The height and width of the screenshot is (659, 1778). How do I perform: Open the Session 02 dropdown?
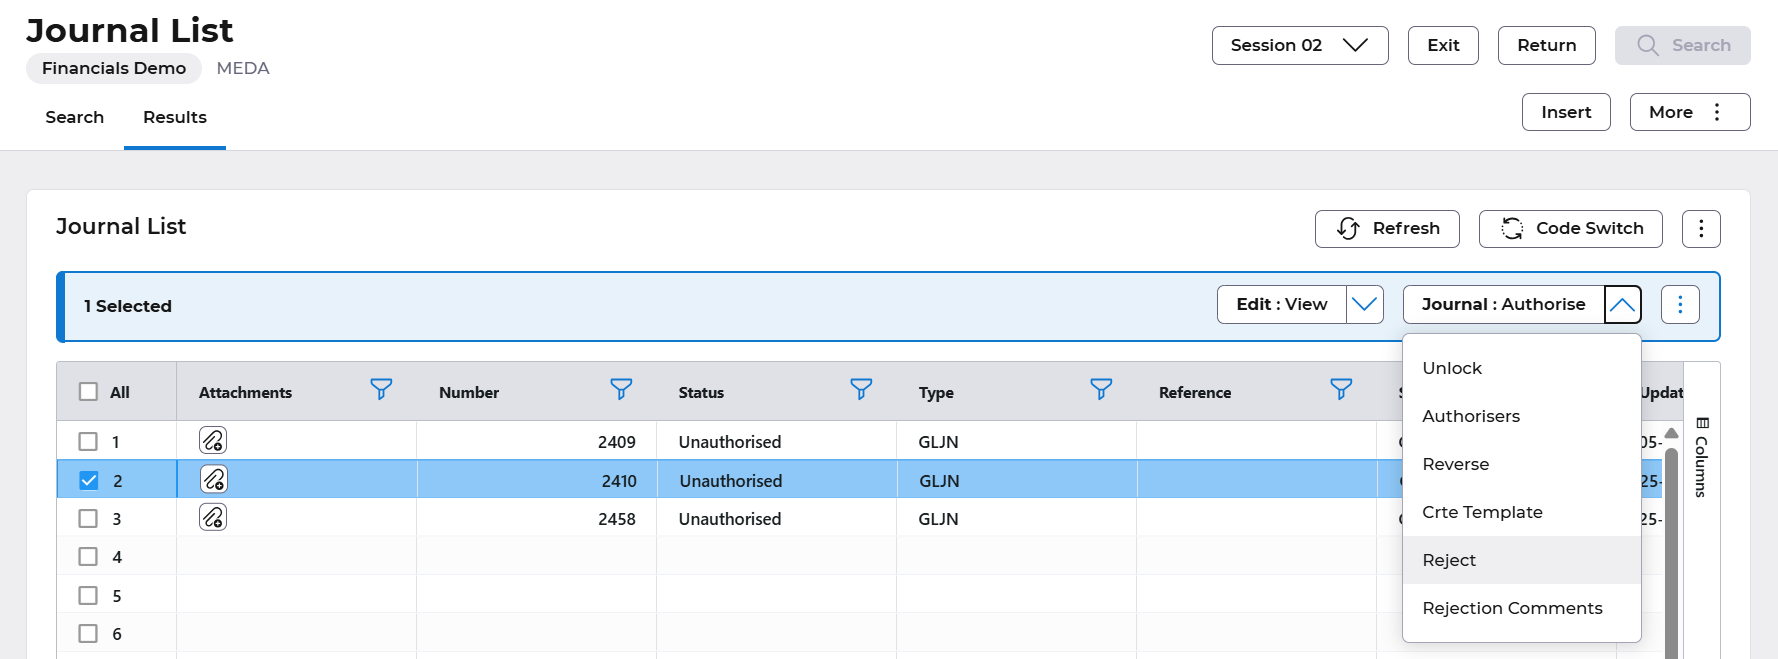click(1300, 46)
